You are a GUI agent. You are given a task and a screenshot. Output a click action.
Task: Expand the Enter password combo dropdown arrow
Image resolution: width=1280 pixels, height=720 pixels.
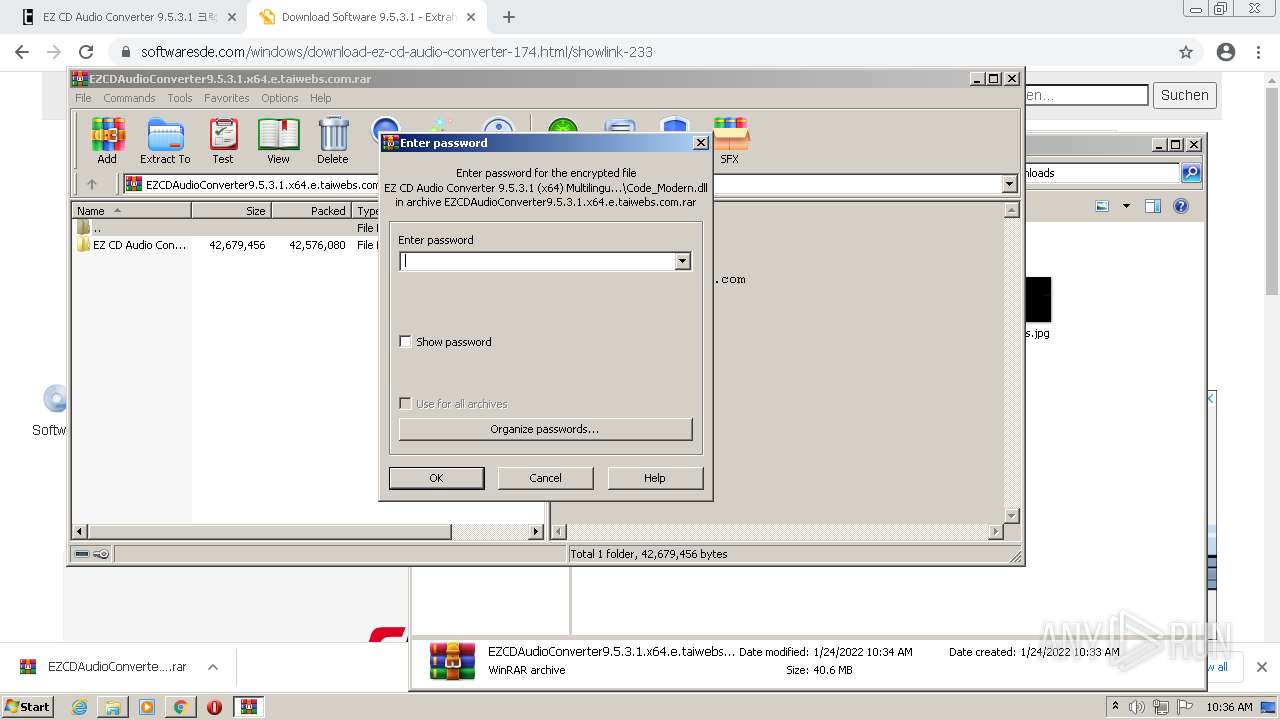[682, 262]
